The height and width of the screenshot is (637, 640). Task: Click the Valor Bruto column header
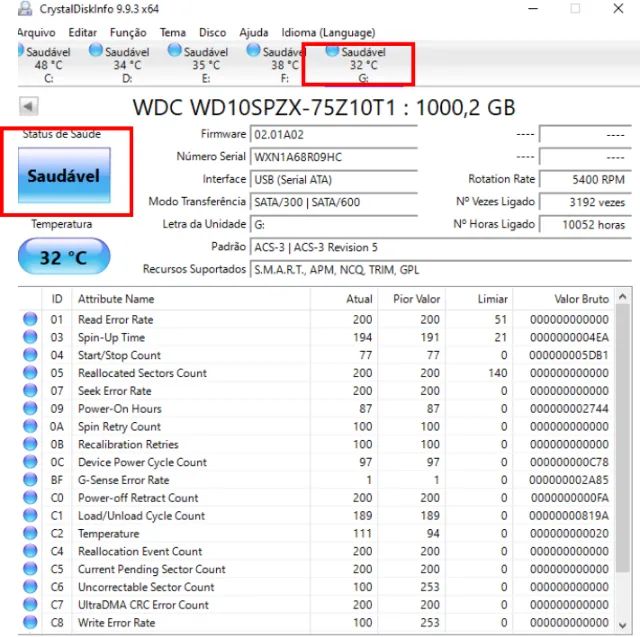click(x=564, y=298)
